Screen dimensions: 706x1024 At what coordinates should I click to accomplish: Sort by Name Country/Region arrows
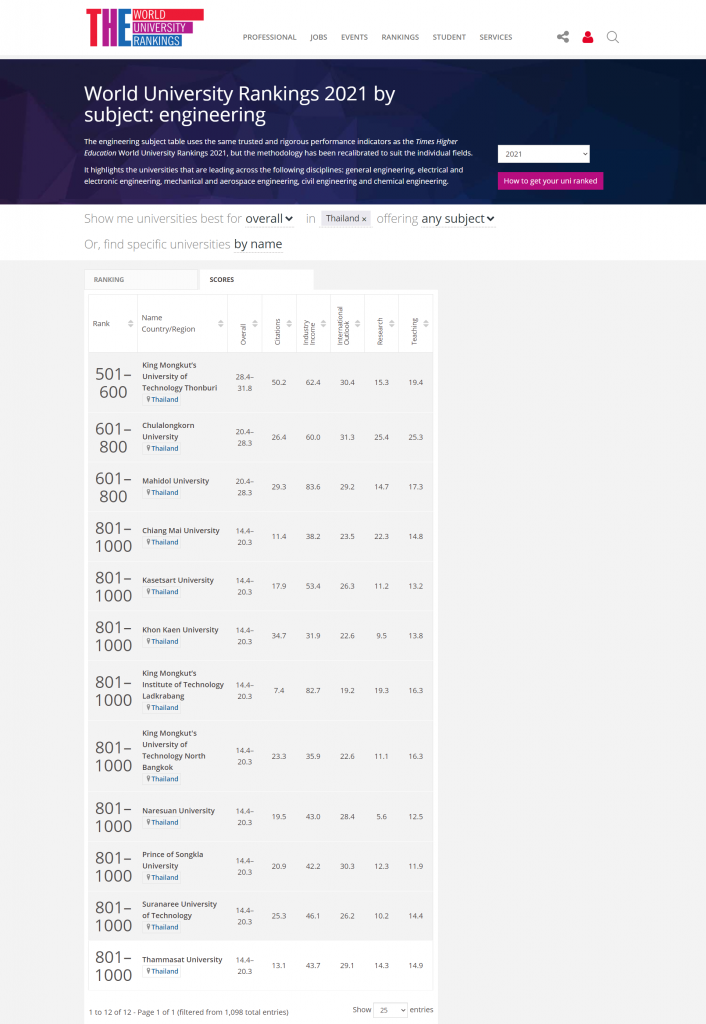pyautogui.click(x=221, y=324)
